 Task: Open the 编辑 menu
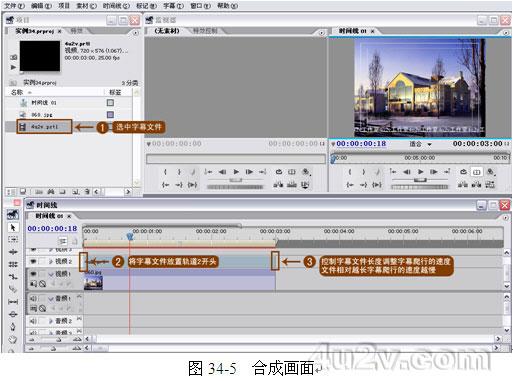(41, 6)
